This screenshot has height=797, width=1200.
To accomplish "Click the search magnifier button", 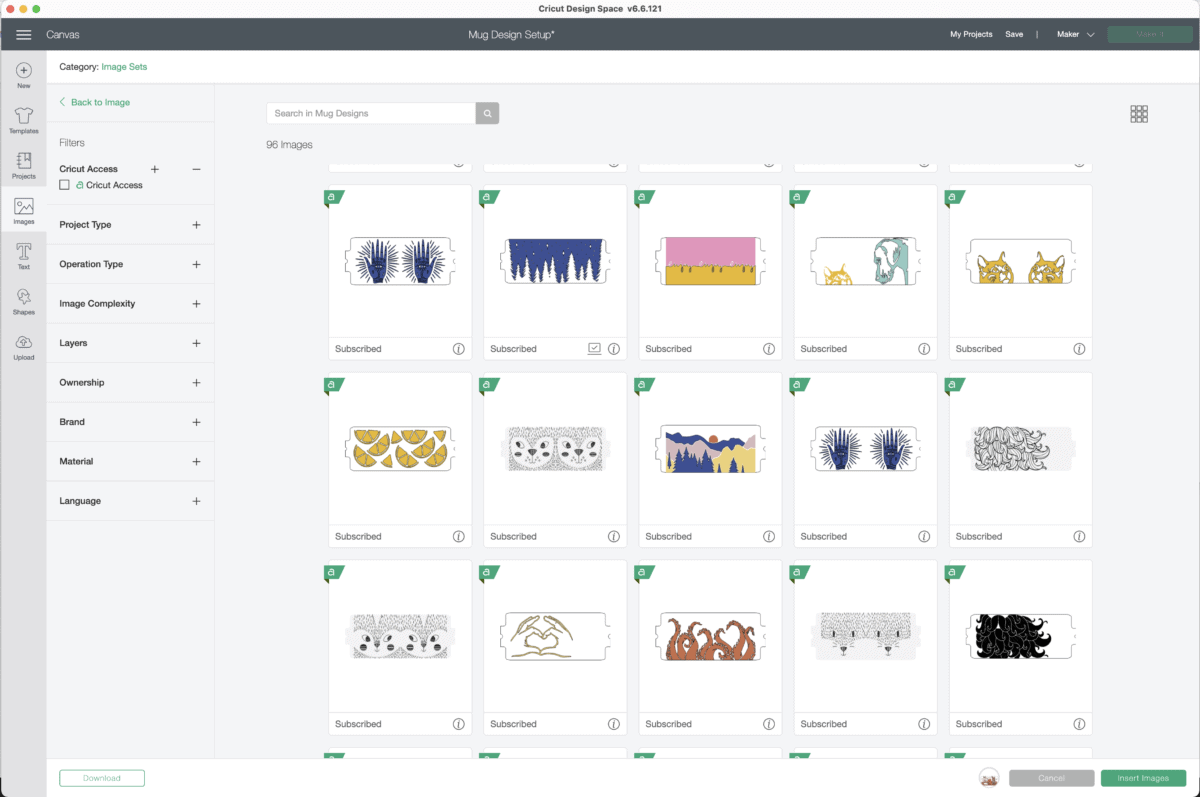I will pyautogui.click(x=487, y=114).
